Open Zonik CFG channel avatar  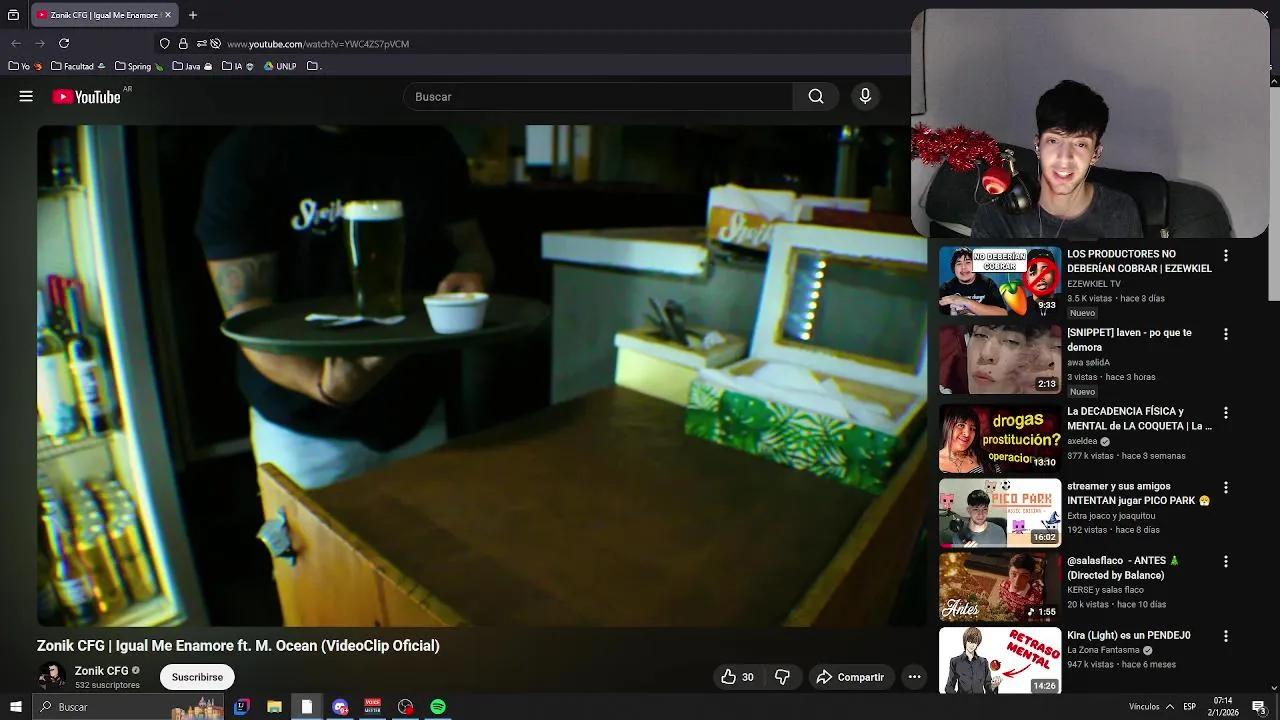point(51,677)
